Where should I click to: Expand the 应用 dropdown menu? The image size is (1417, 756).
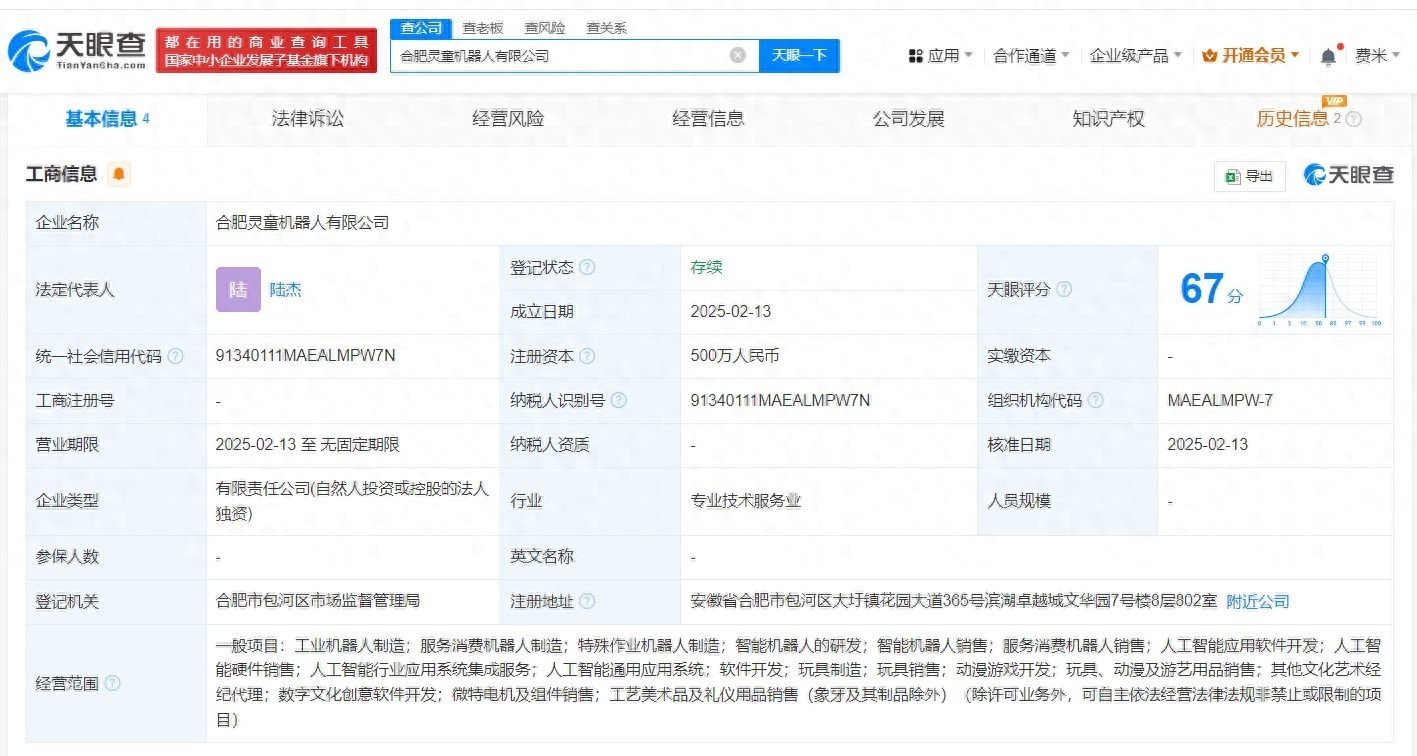[x=940, y=56]
